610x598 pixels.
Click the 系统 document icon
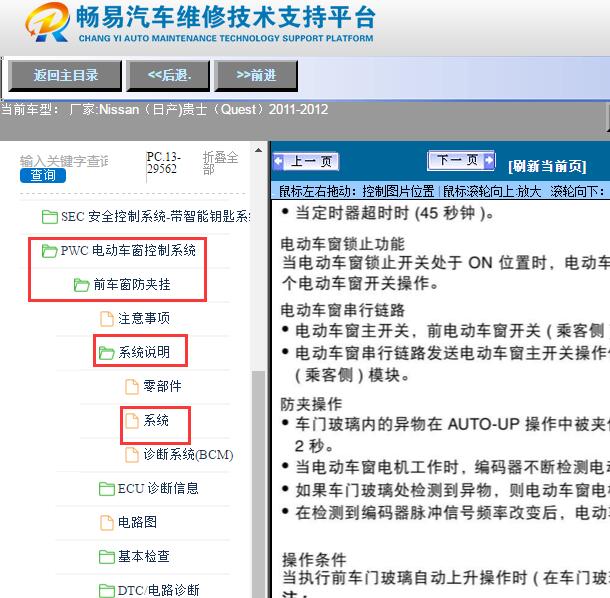131,421
